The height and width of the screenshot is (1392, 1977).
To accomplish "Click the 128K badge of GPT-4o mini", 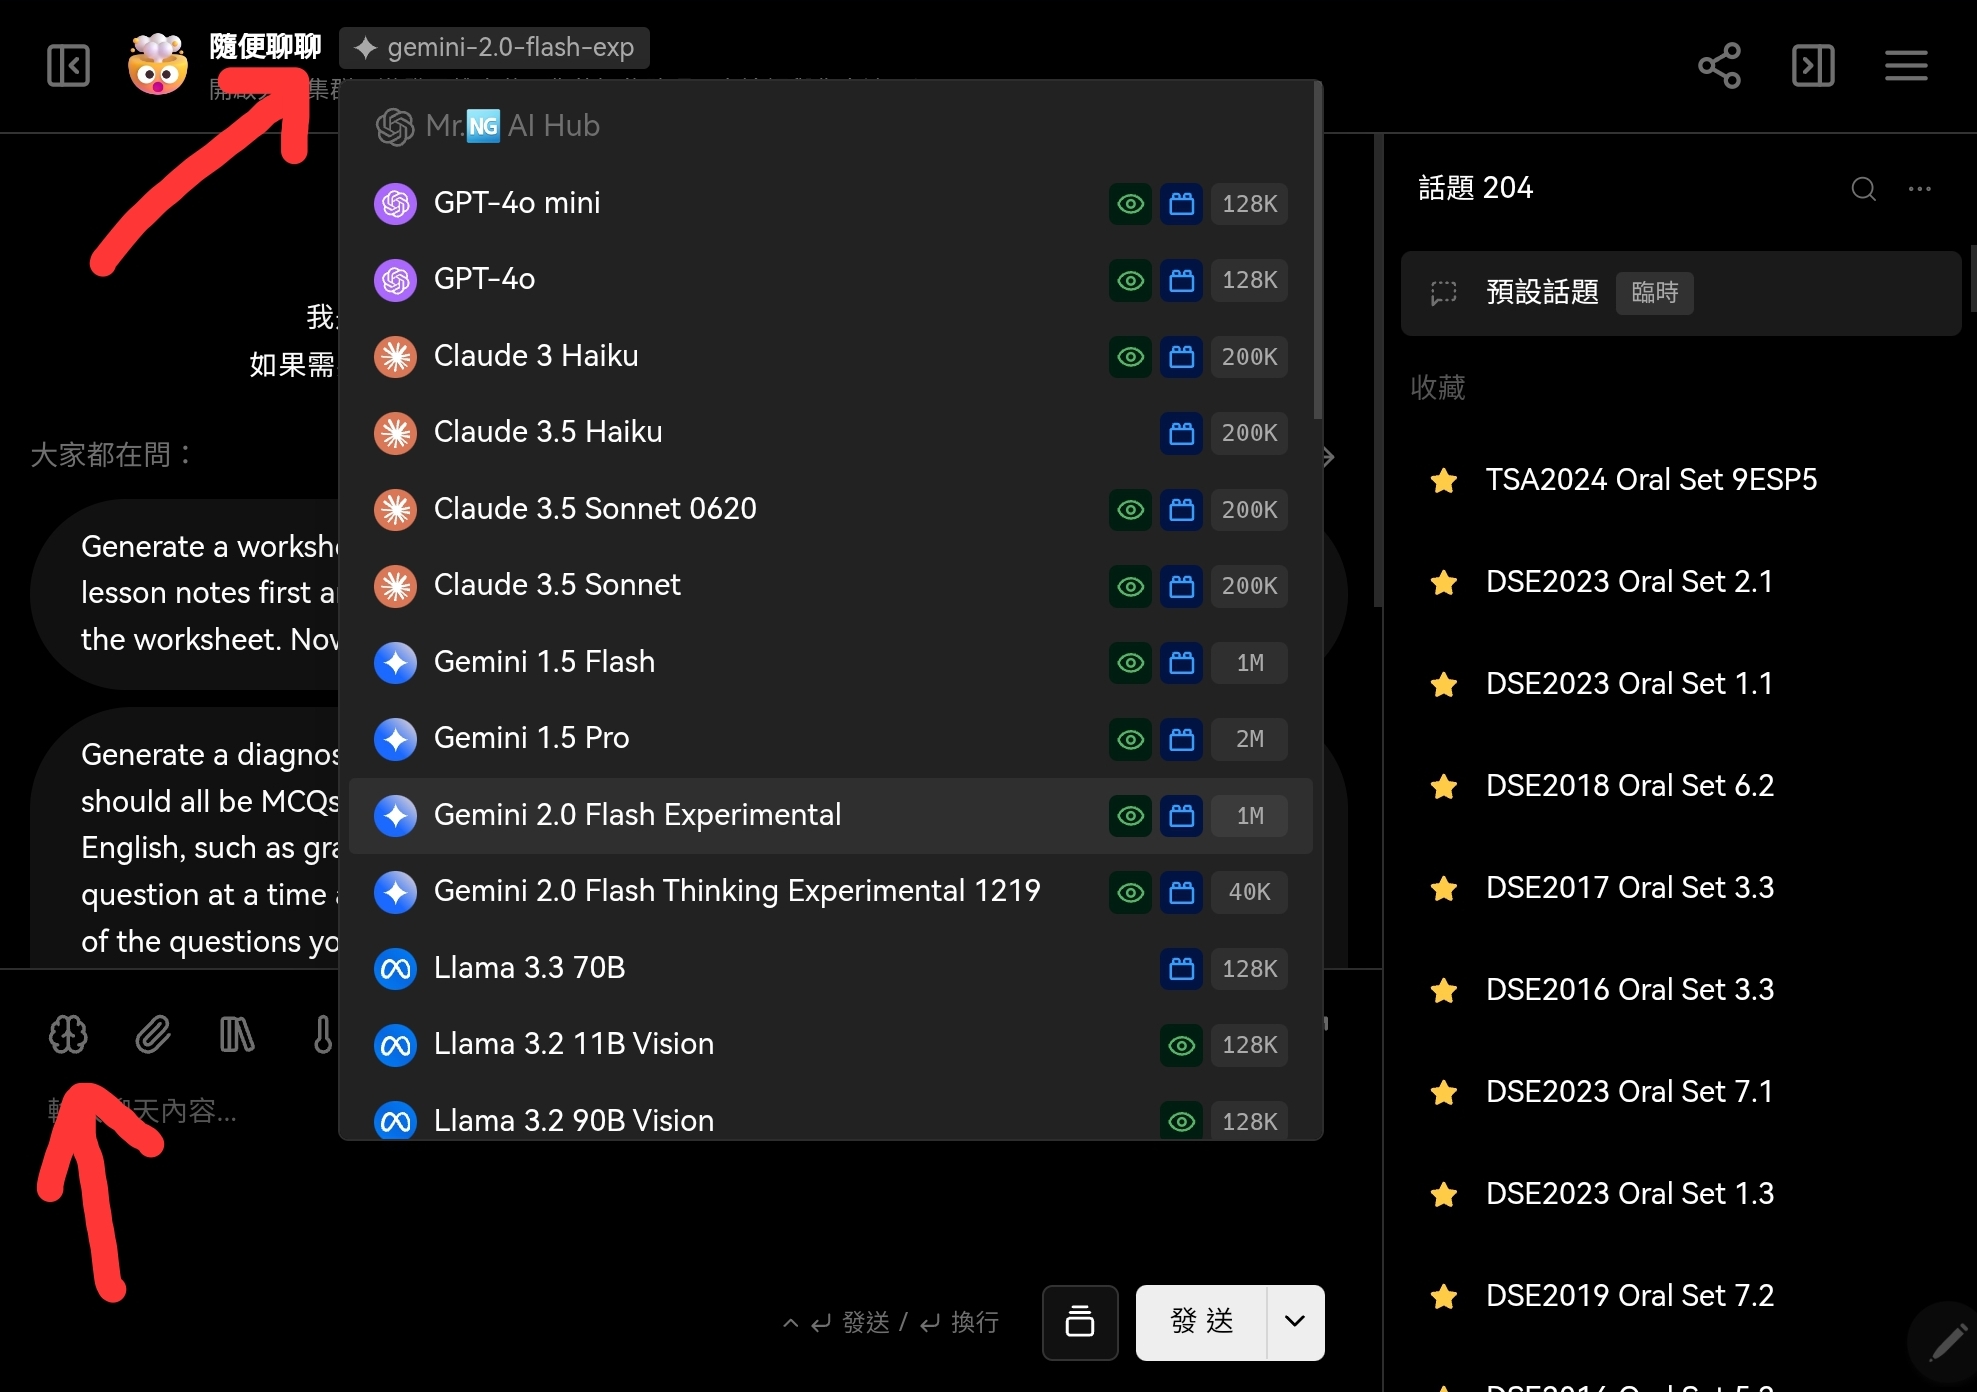I will [1249, 204].
